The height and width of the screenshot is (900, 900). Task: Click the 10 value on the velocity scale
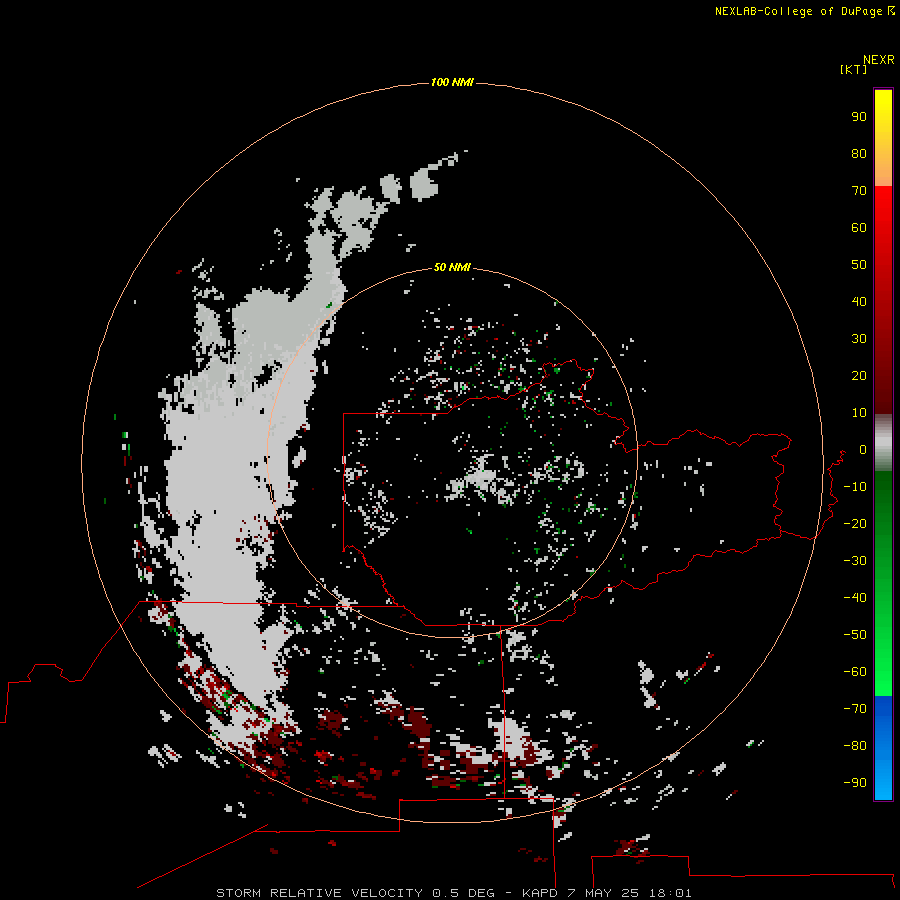(x=859, y=413)
